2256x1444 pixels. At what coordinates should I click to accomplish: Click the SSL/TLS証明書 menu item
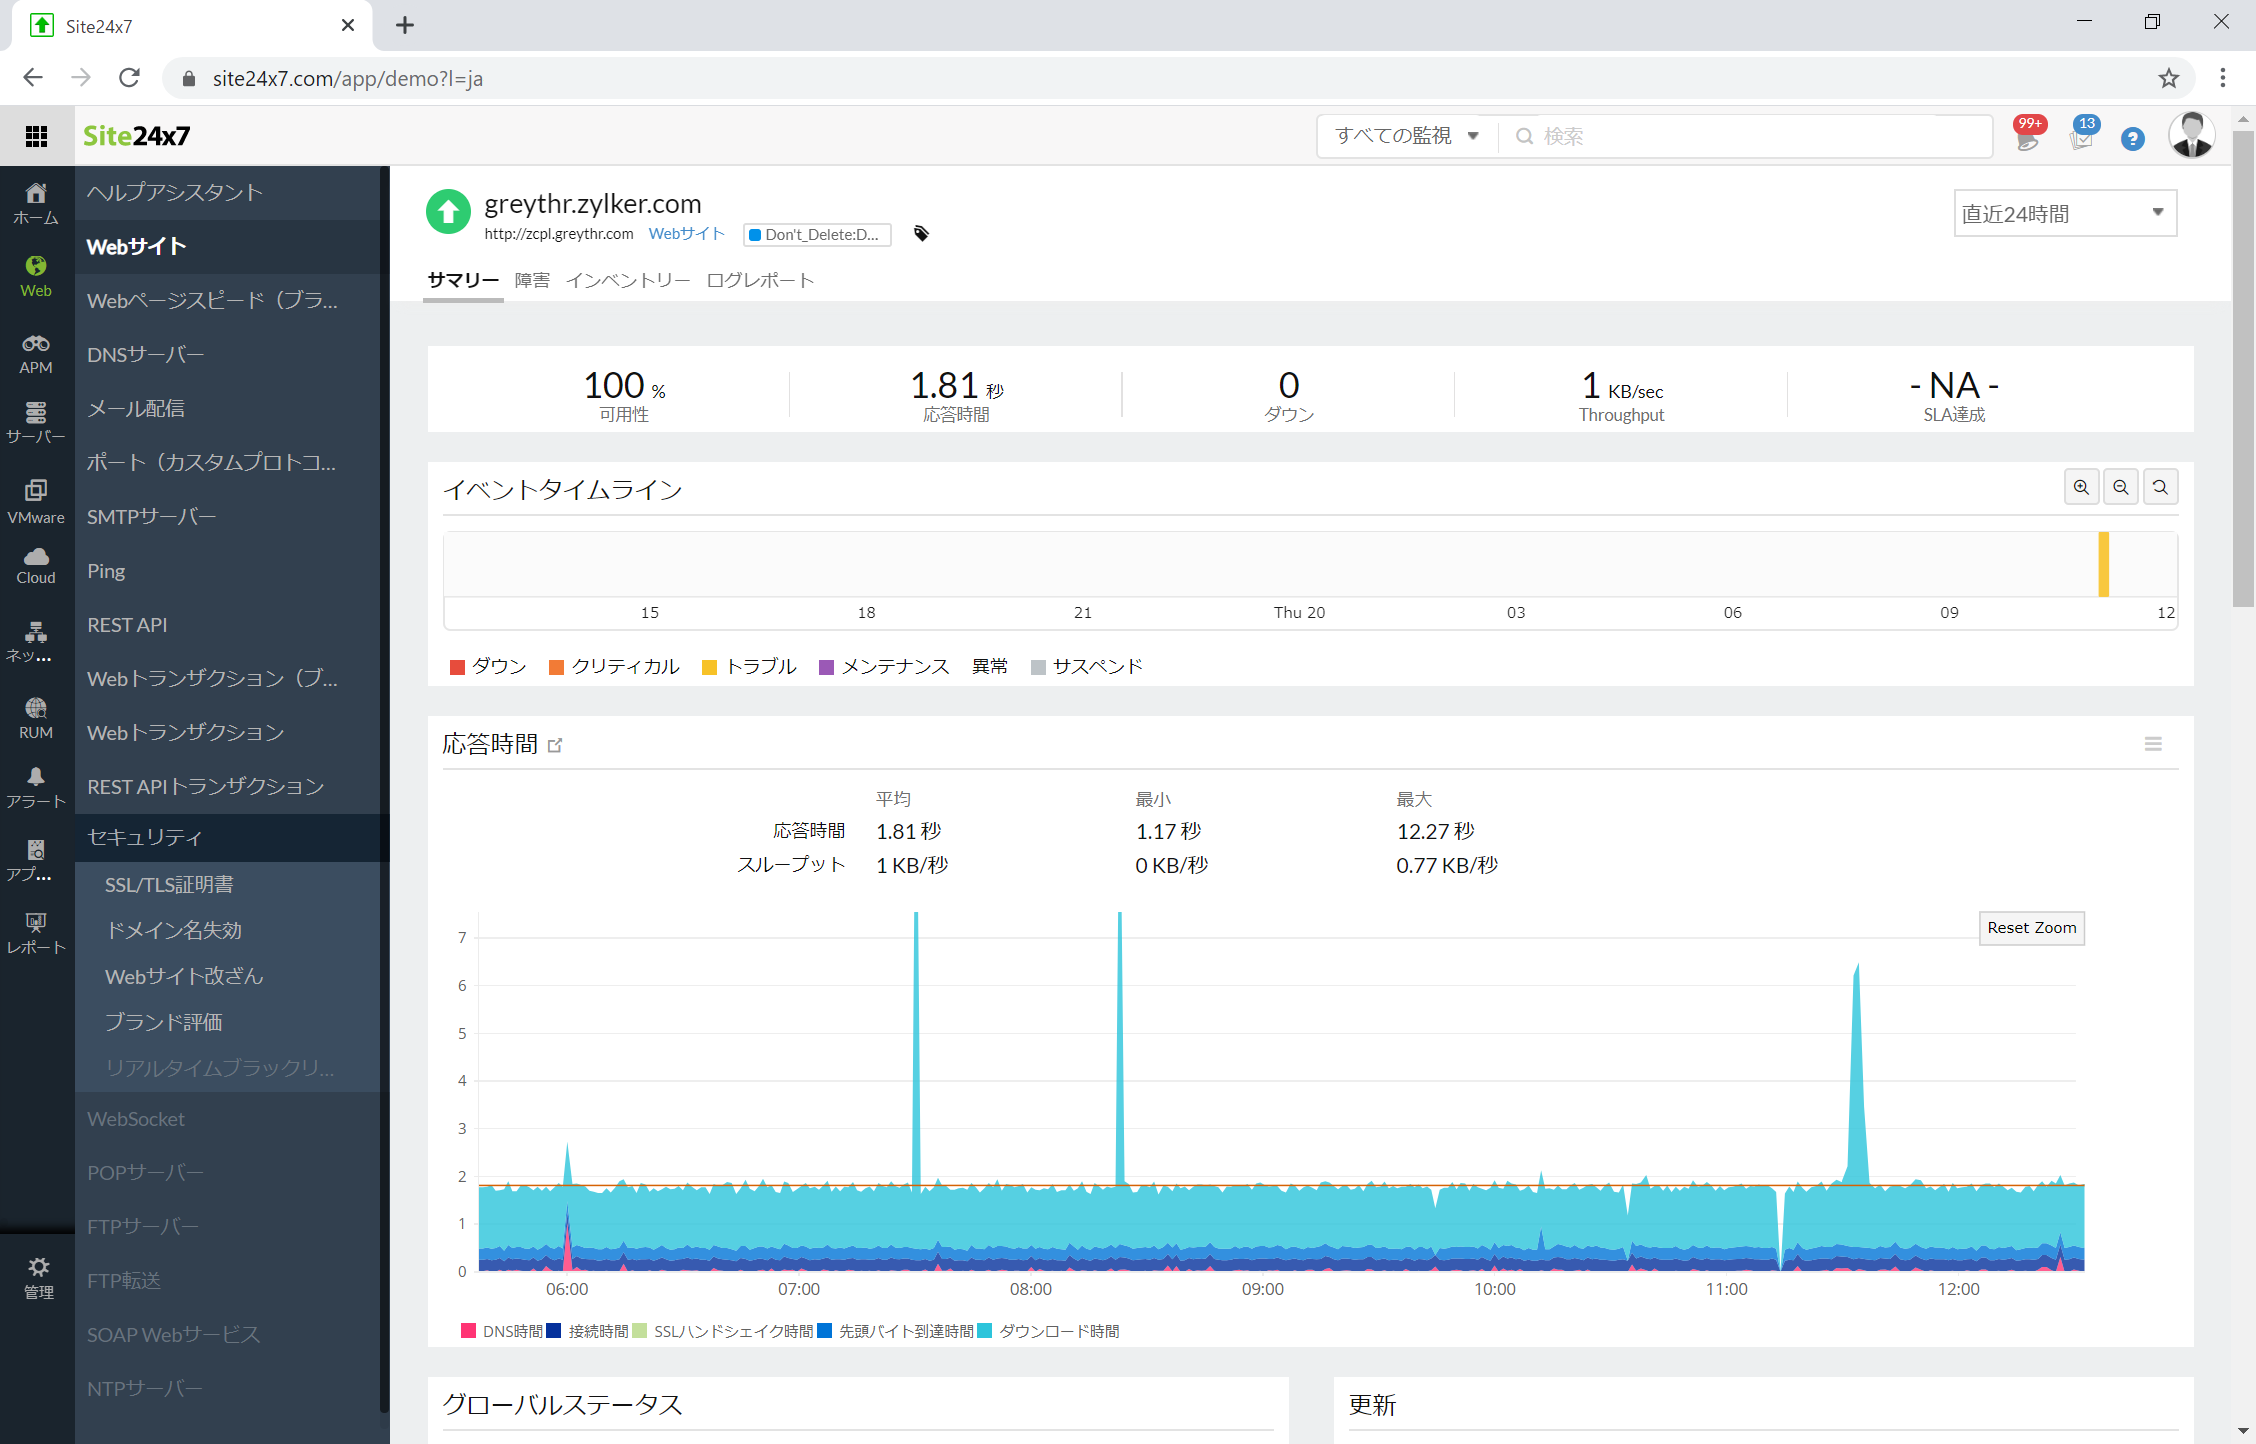pyautogui.click(x=168, y=883)
